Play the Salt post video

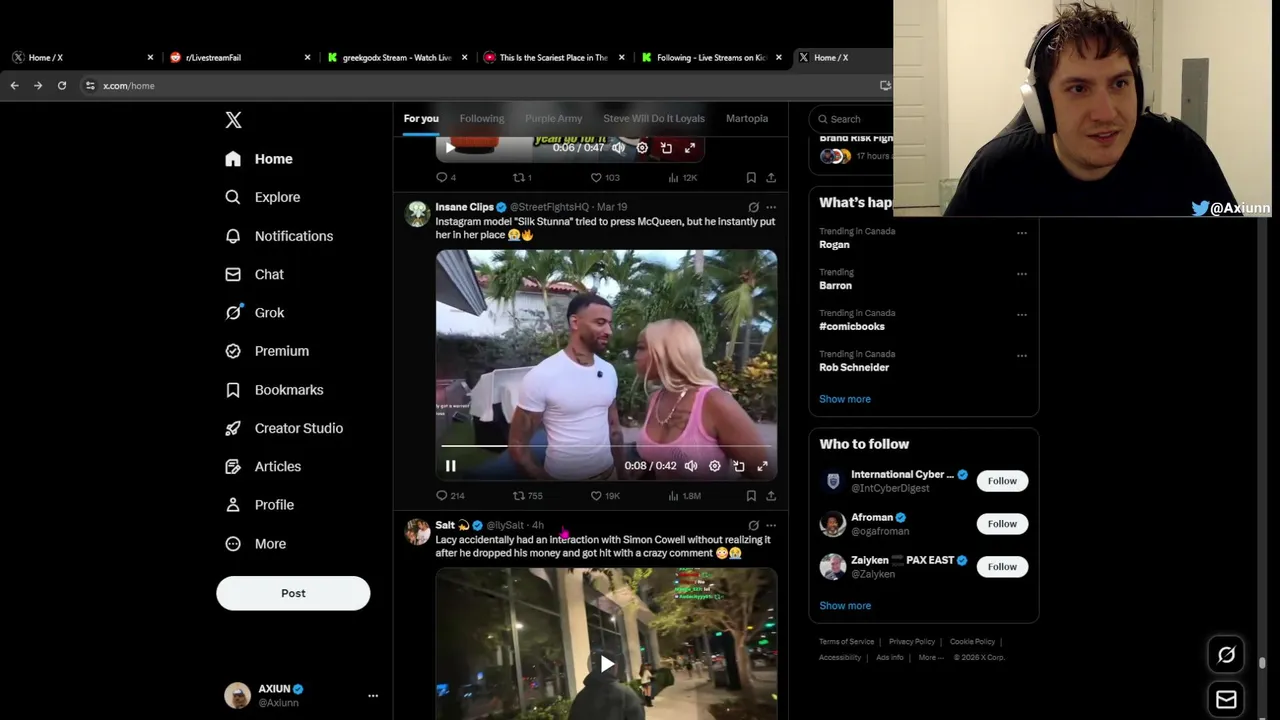pyautogui.click(x=607, y=664)
